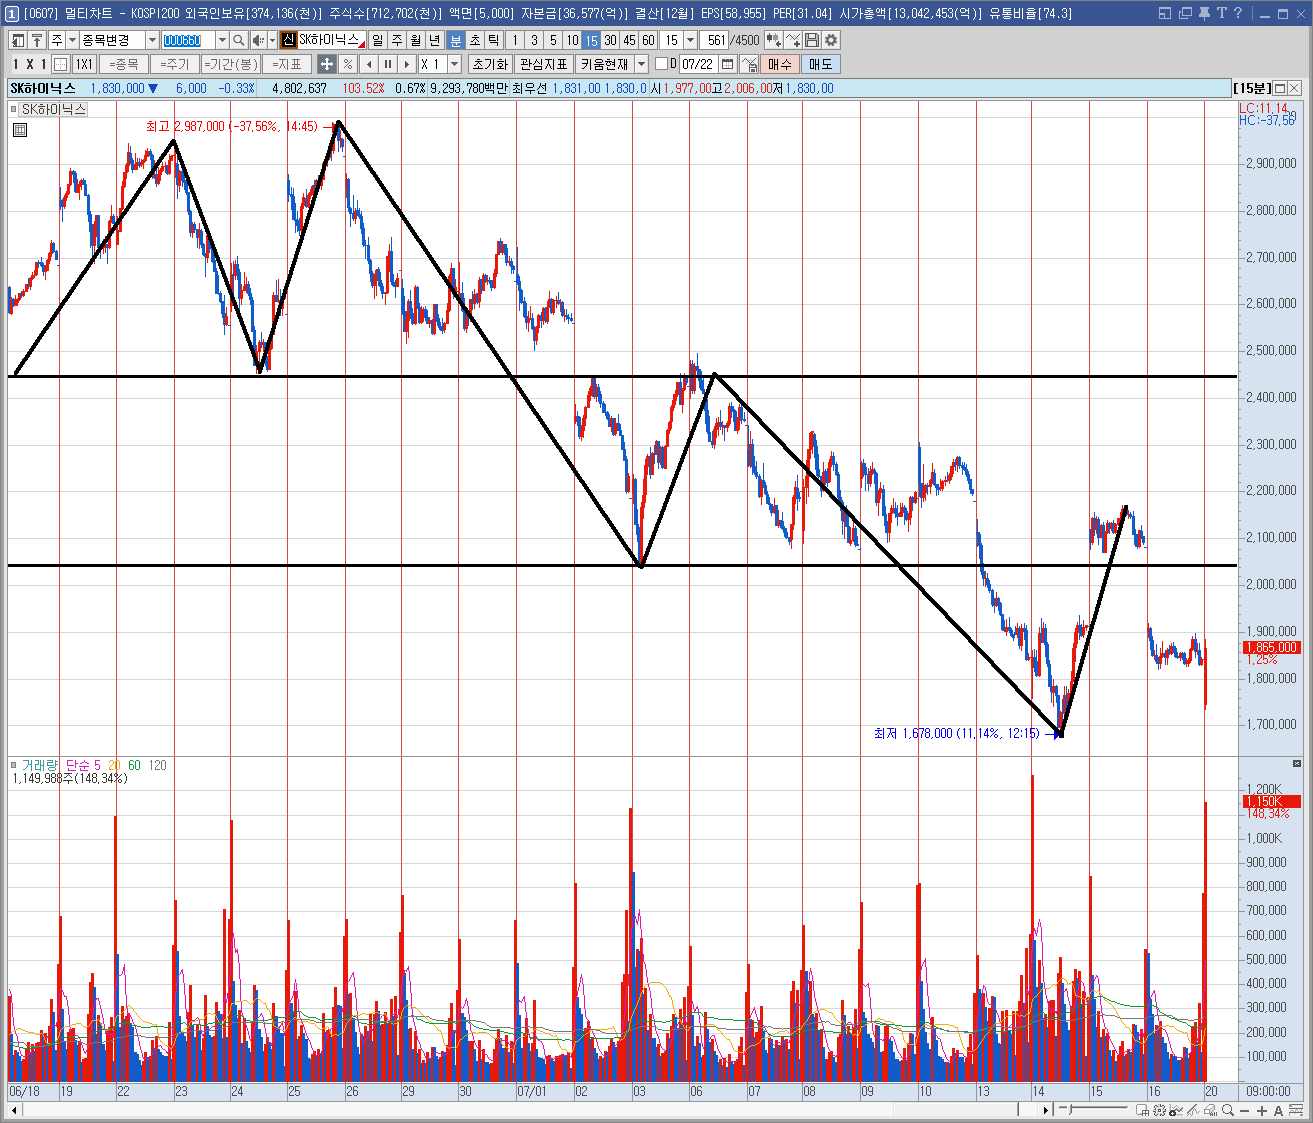Open the X 1 multiplier dropdown
Viewport: 1313px width, 1123px height.
tap(454, 64)
